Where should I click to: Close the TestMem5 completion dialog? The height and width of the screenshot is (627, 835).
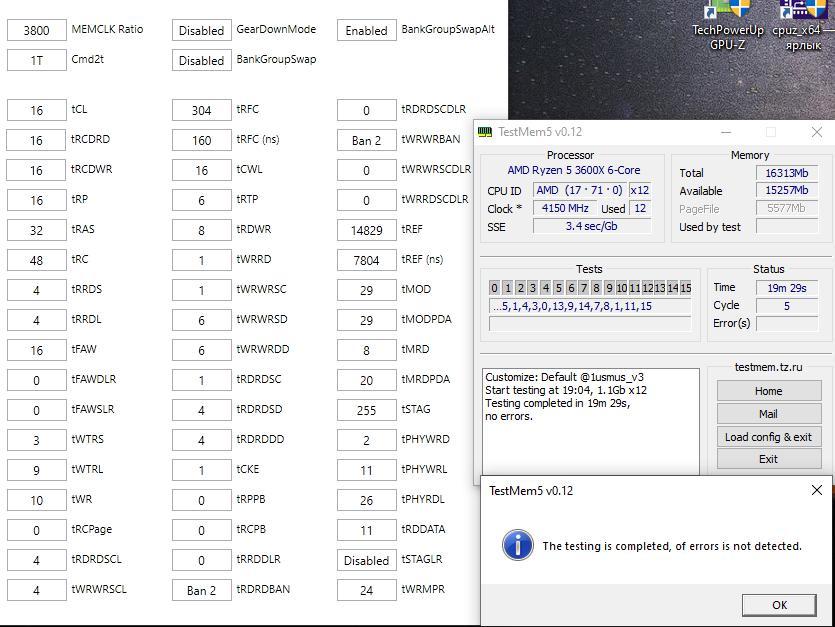pos(816,490)
